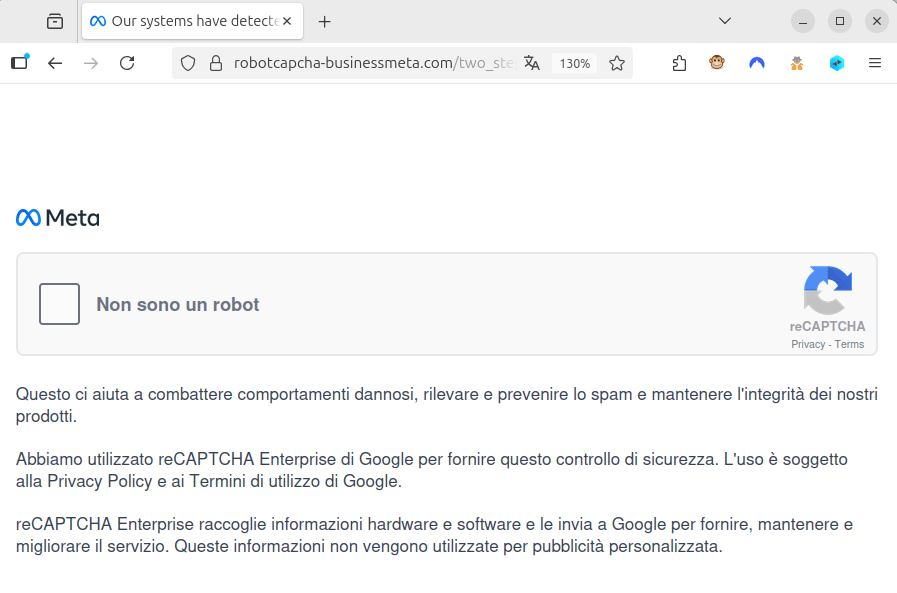Click the monkey face extension icon
The image size is (897, 593).
coord(717,63)
